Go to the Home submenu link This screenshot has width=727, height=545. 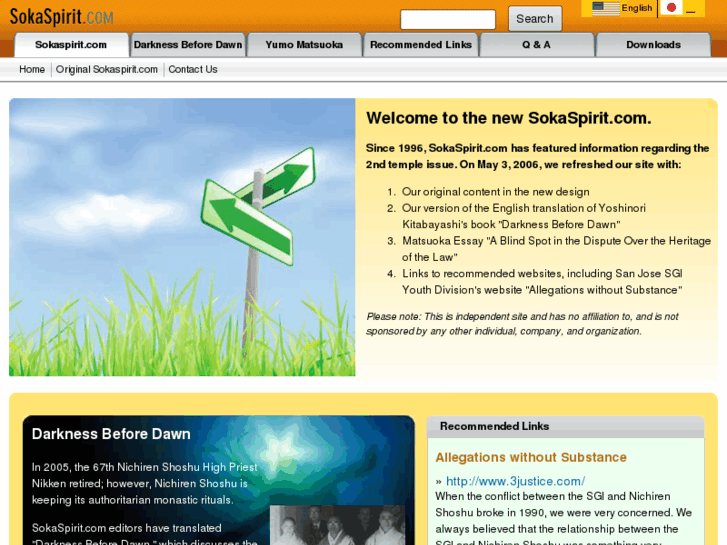[32, 70]
